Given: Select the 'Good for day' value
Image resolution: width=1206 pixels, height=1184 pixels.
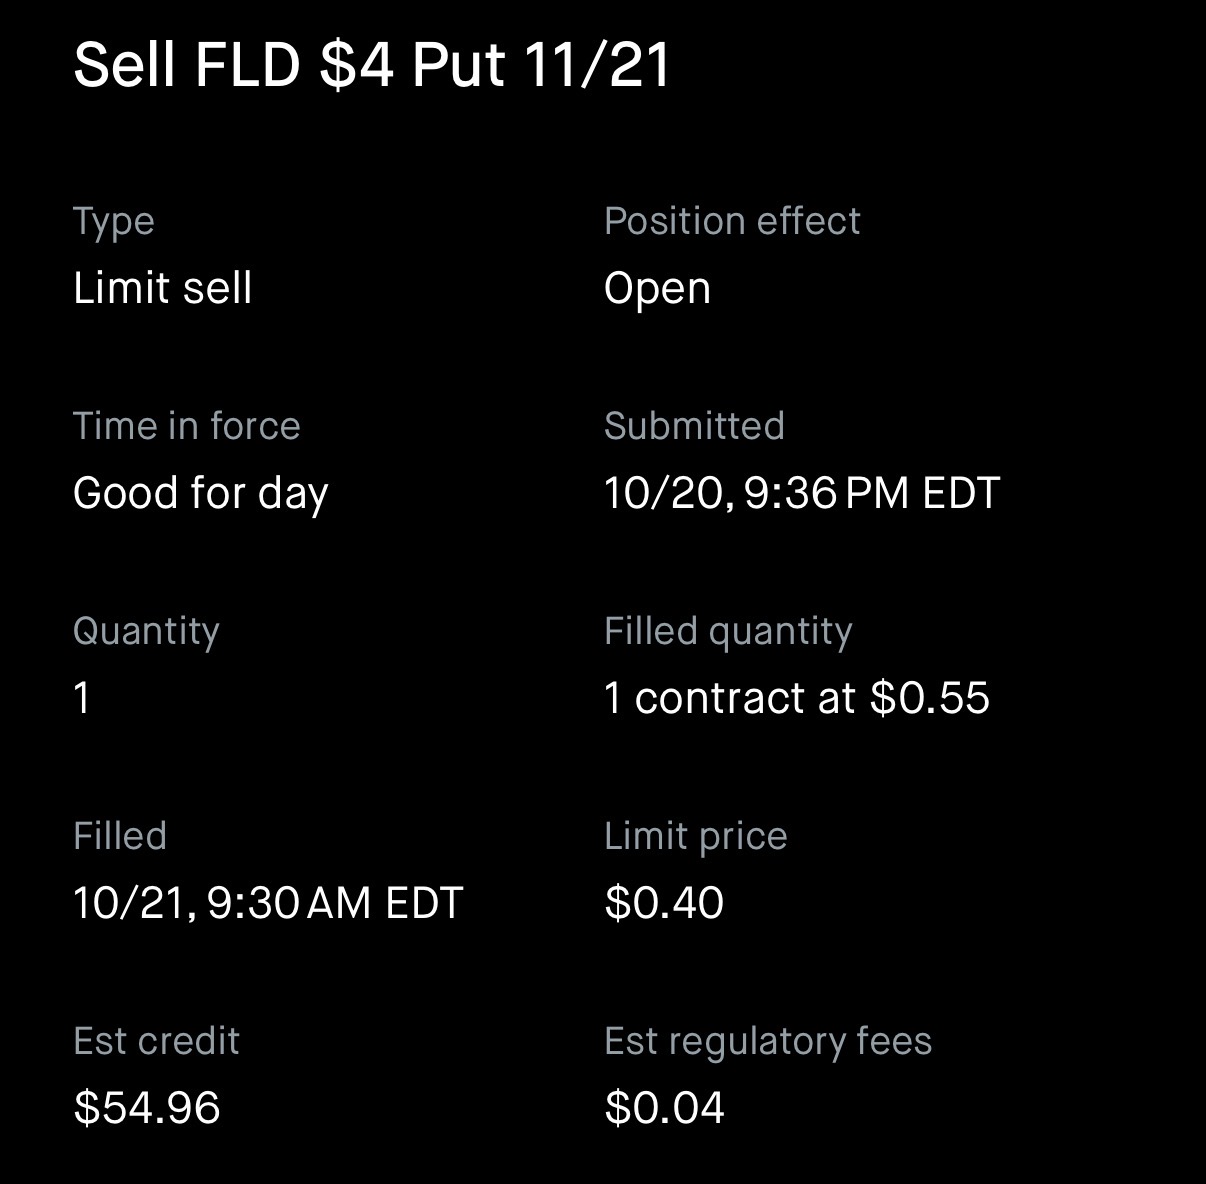Looking at the screenshot, I should click(x=201, y=493).
